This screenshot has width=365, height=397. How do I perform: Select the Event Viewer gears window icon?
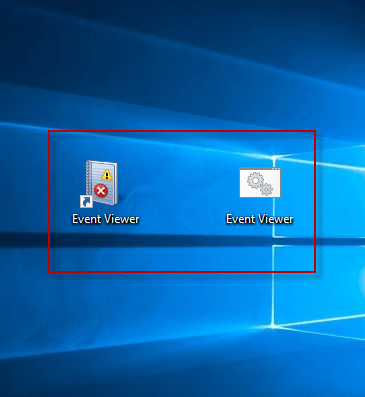point(260,182)
